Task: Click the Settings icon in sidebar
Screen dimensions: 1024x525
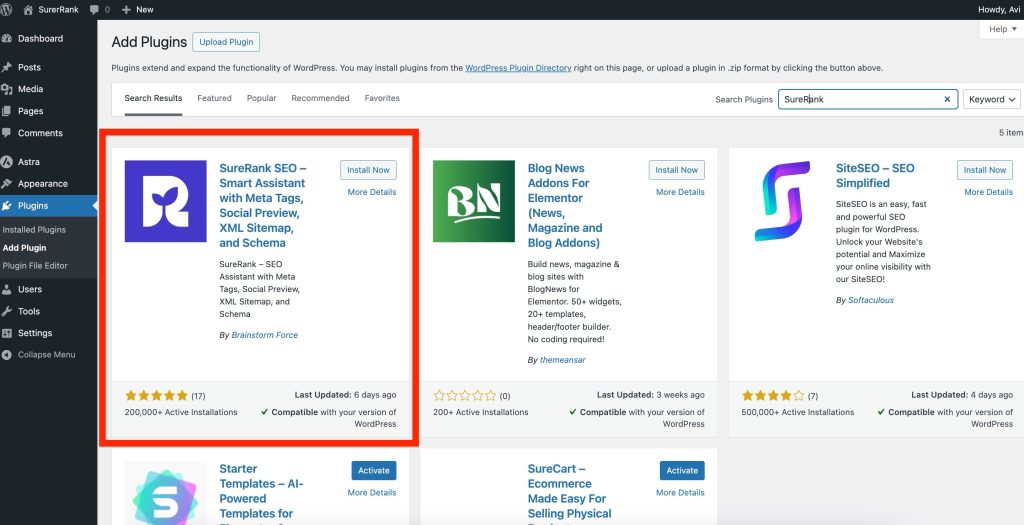Action: 7,333
